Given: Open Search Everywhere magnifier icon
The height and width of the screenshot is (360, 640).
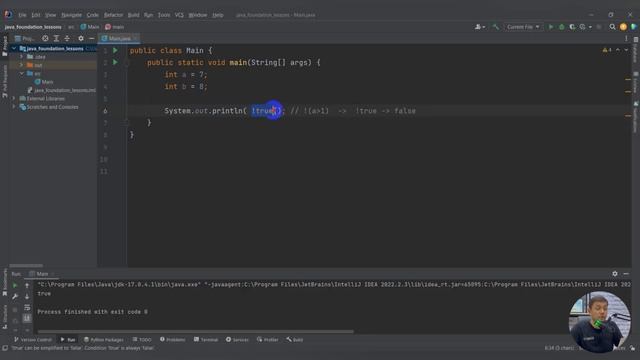Looking at the screenshot, I should point(612,27).
